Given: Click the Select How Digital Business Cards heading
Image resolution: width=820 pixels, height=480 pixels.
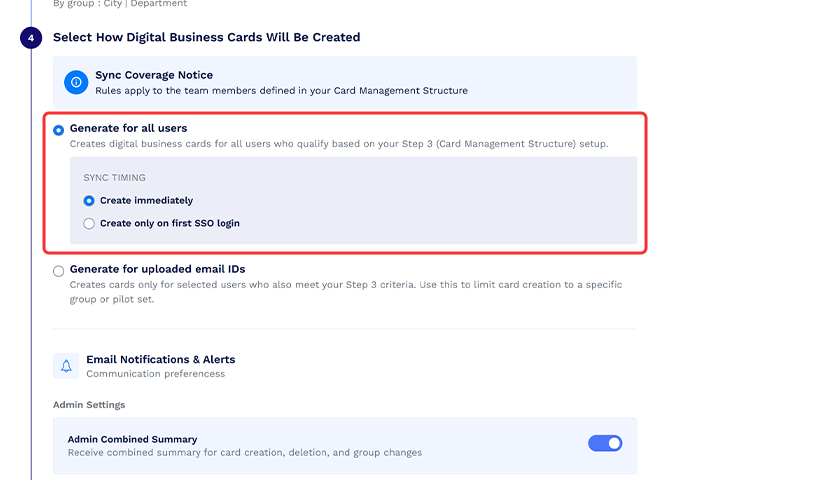Looking at the screenshot, I should pyautogui.click(x=206, y=37).
